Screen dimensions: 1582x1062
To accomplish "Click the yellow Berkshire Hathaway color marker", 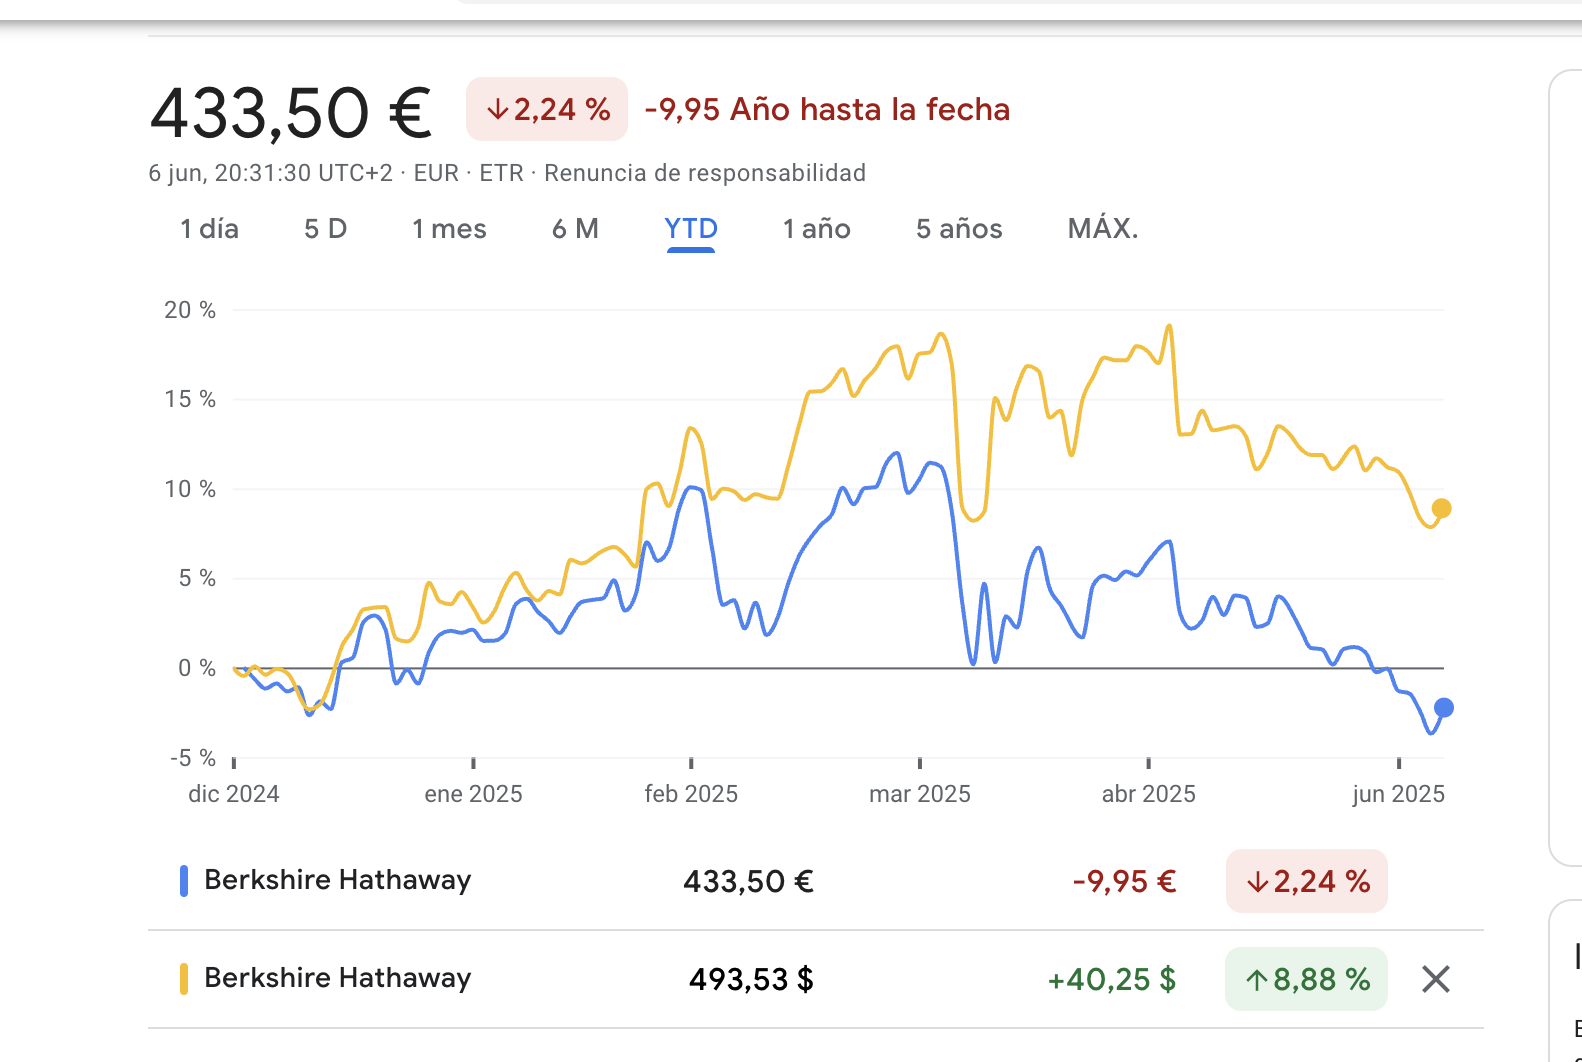I will click(184, 979).
